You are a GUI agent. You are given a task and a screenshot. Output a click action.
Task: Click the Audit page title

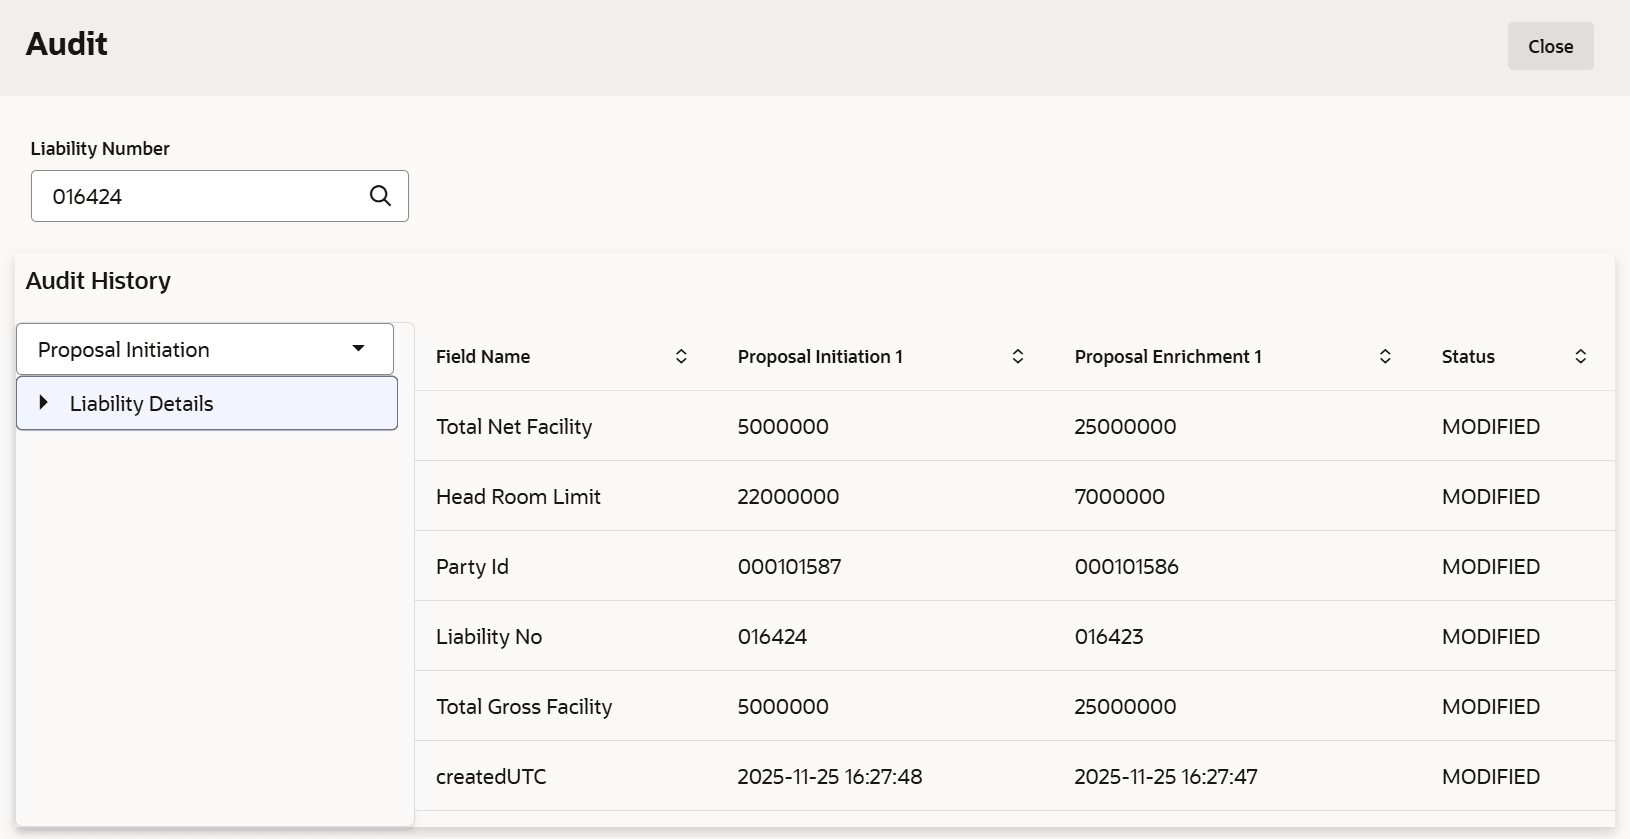point(67,44)
